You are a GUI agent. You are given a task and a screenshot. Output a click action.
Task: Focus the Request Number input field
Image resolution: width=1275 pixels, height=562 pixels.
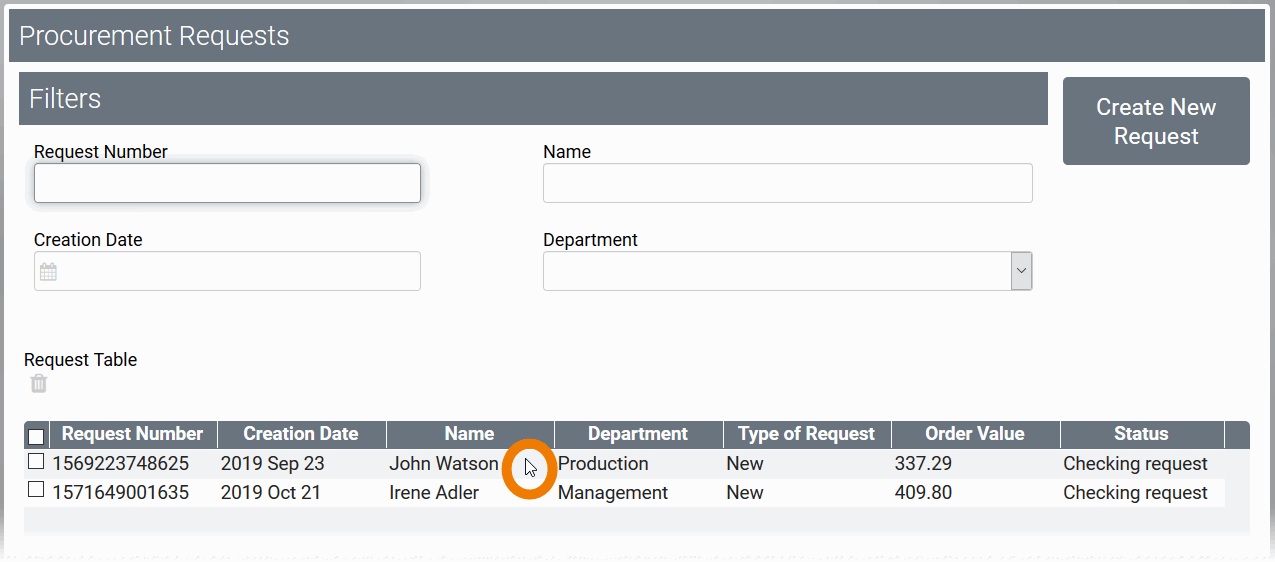[x=227, y=183]
